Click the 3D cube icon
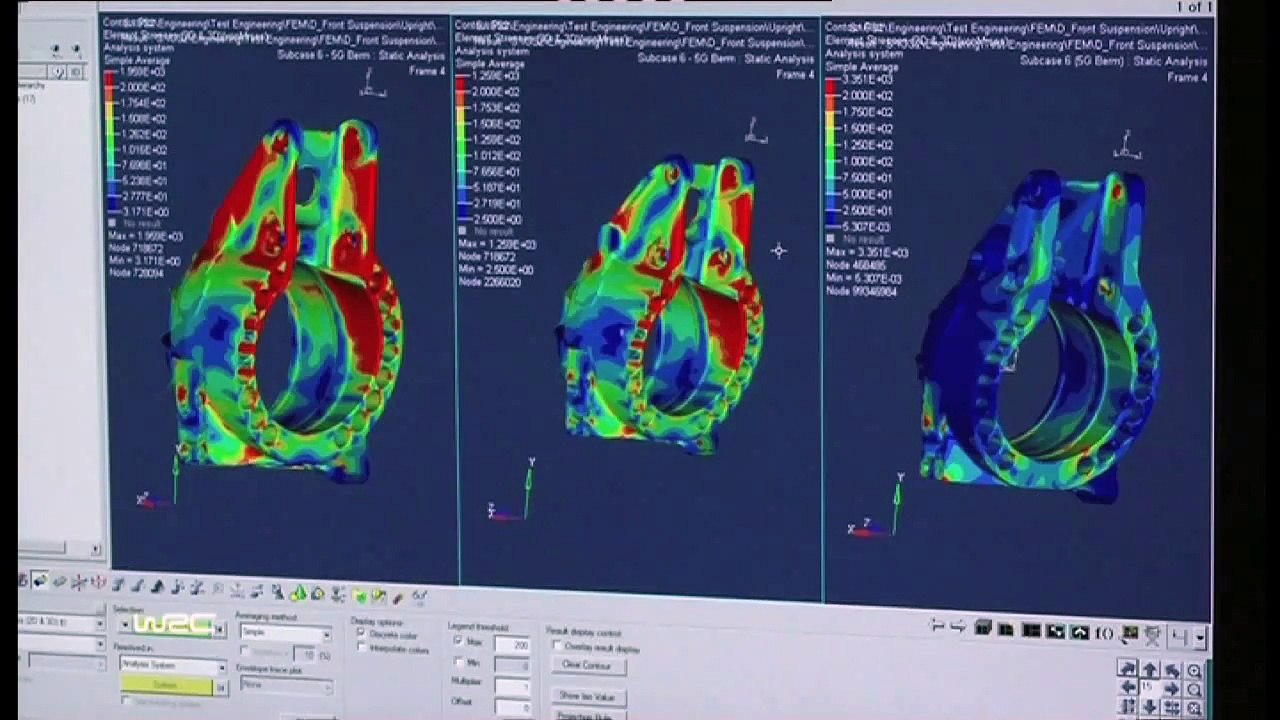This screenshot has width=1280, height=720. coord(983,627)
